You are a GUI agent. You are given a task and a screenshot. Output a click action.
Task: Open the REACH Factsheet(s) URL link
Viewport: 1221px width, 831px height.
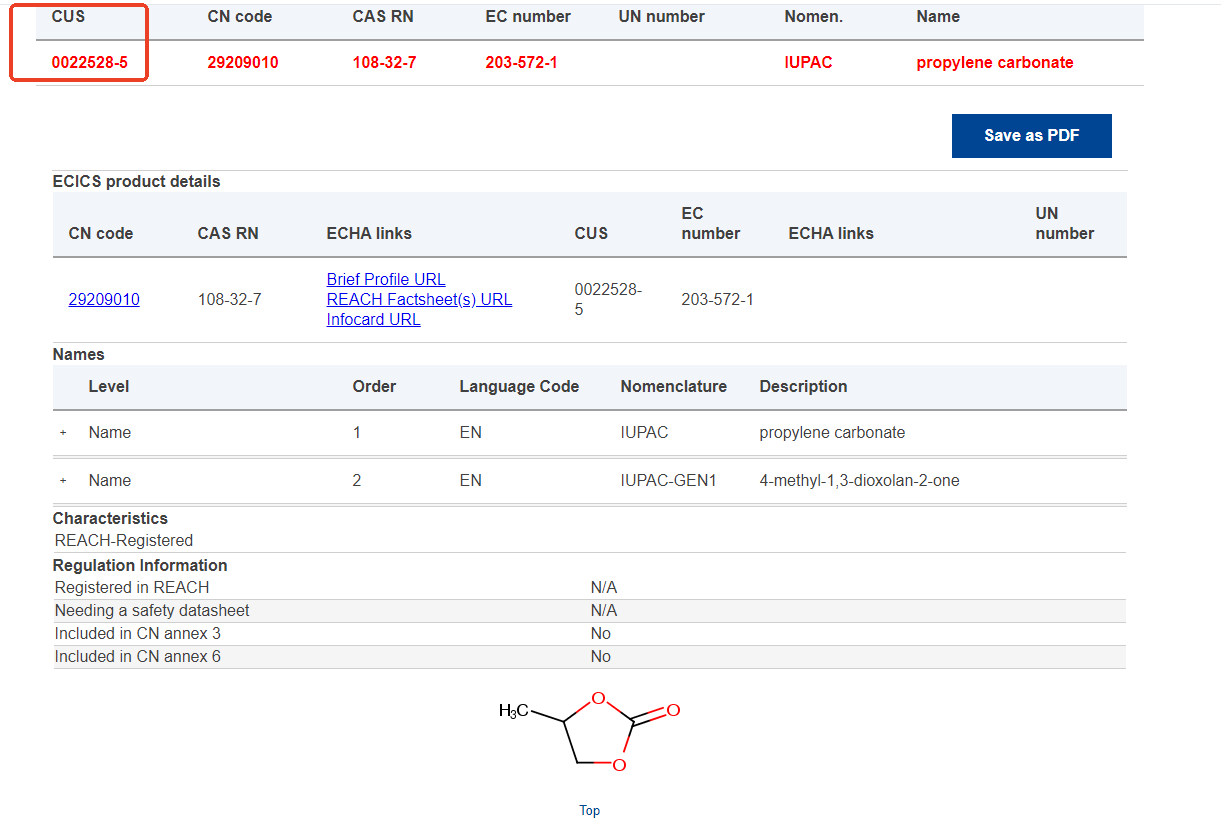(x=419, y=300)
